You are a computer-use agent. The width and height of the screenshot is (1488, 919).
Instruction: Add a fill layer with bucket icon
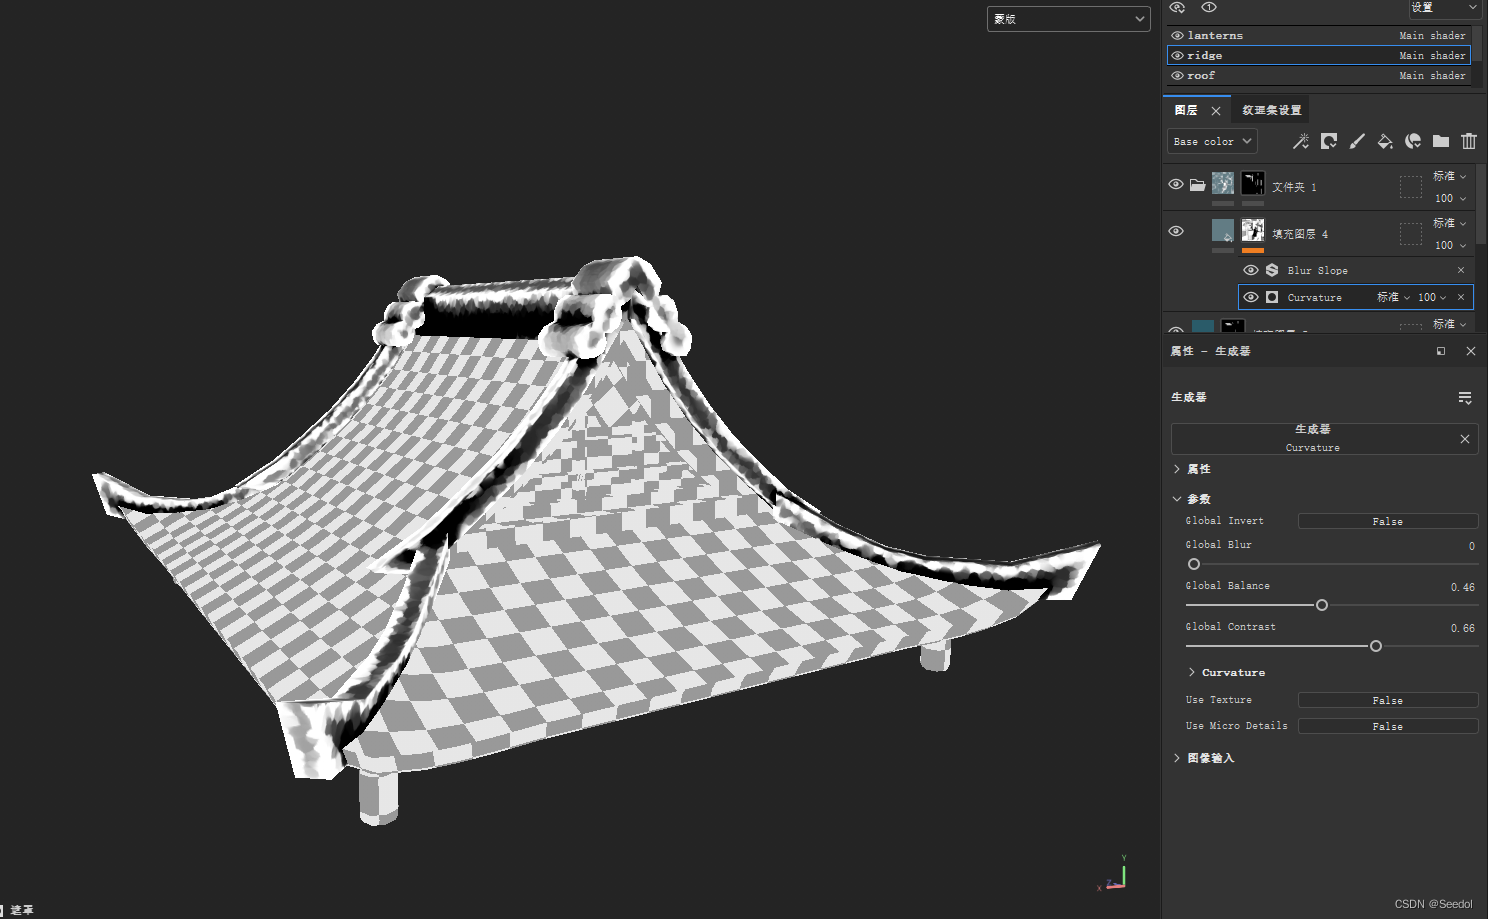coord(1385,141)
